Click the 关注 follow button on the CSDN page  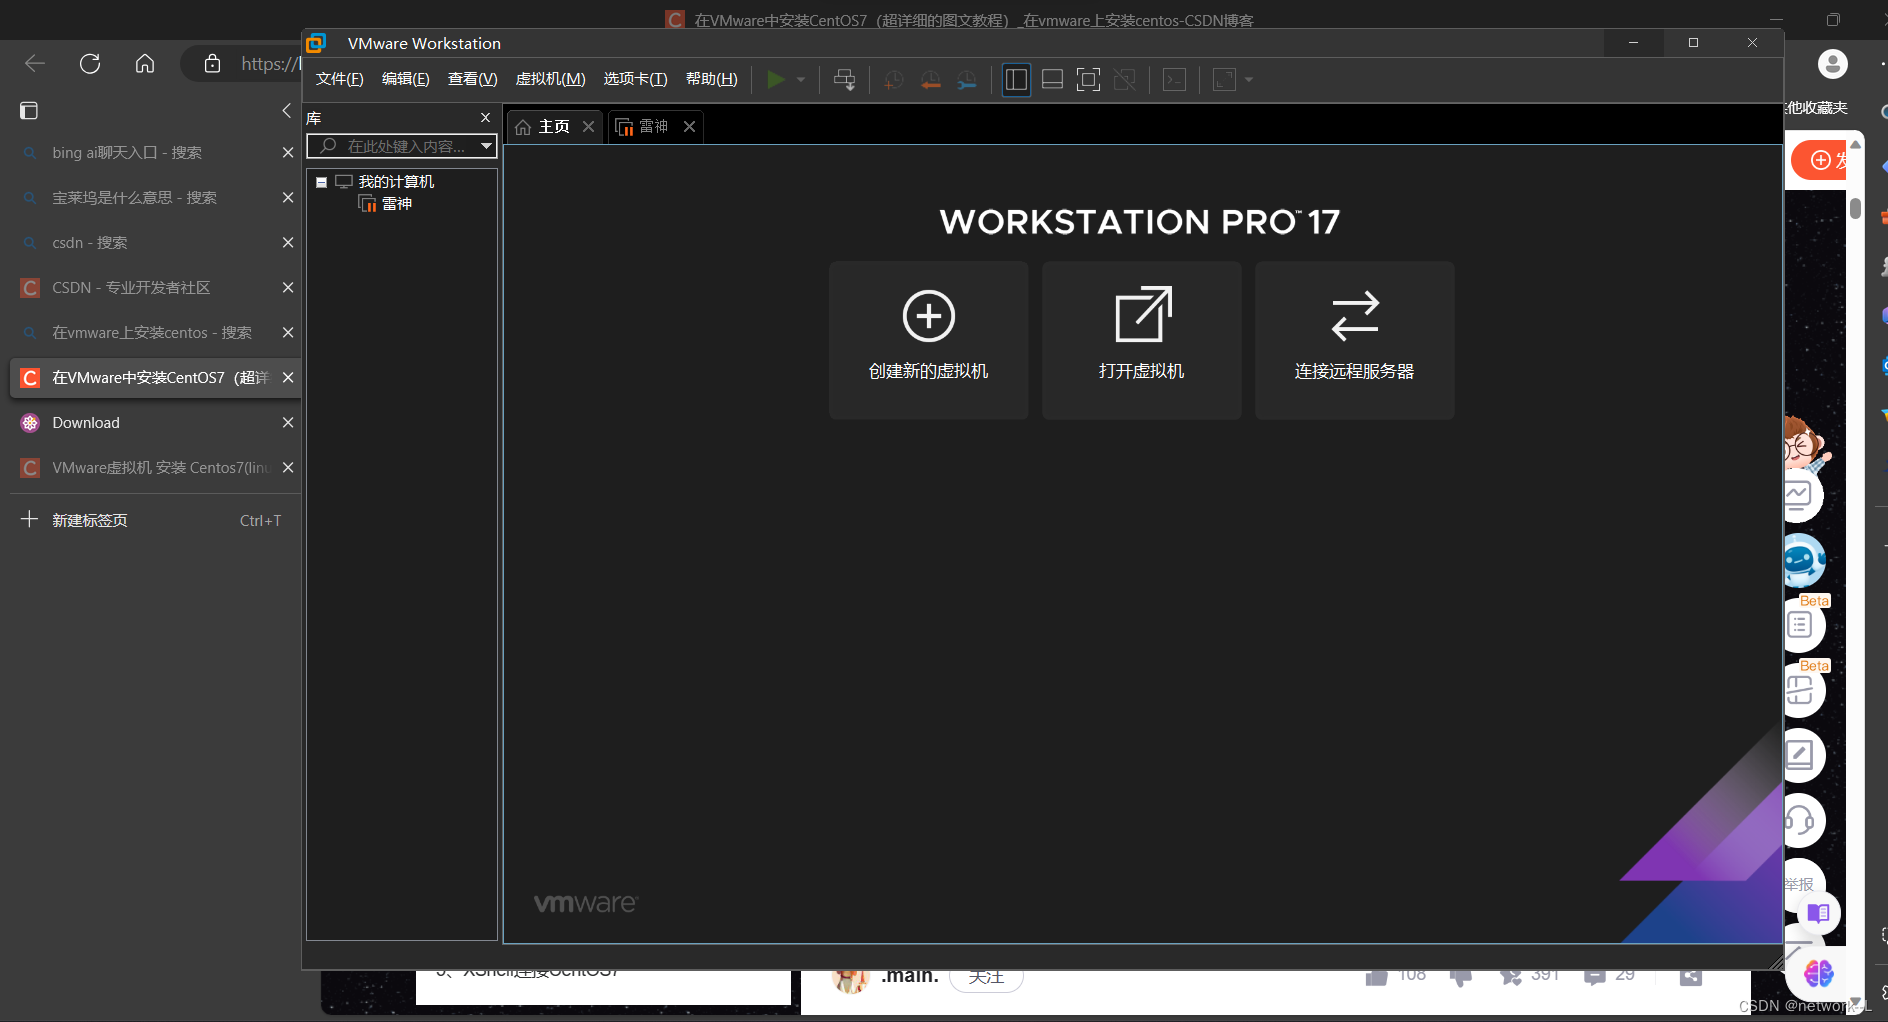[x=986, y=979]
